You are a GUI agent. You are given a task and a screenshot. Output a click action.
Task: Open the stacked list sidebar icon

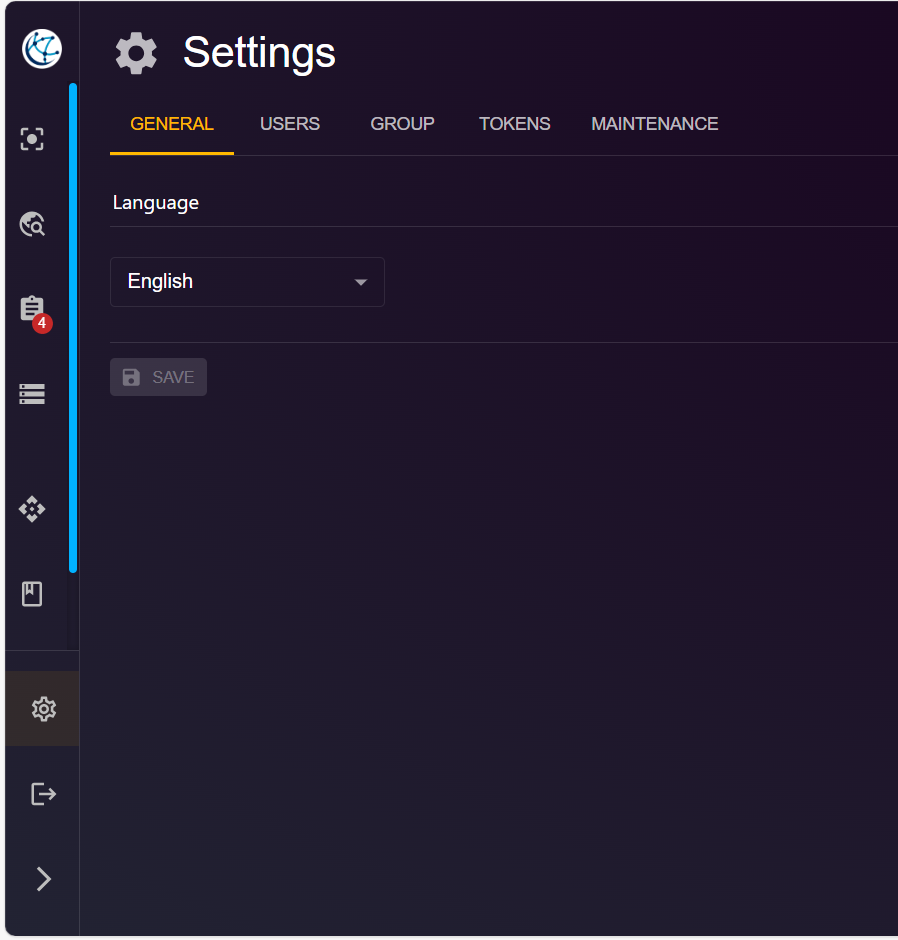(32, 394)
